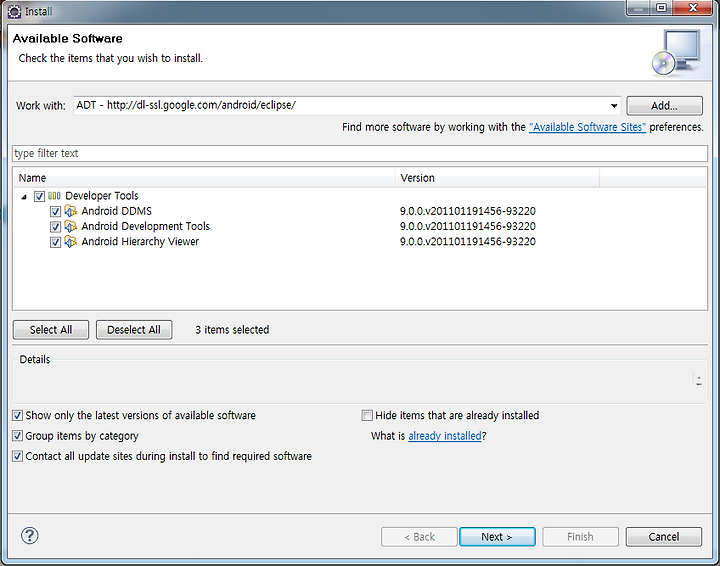Click the Deselect All button
Viewport: 720px width, 566px height.
tap(134, 330)
